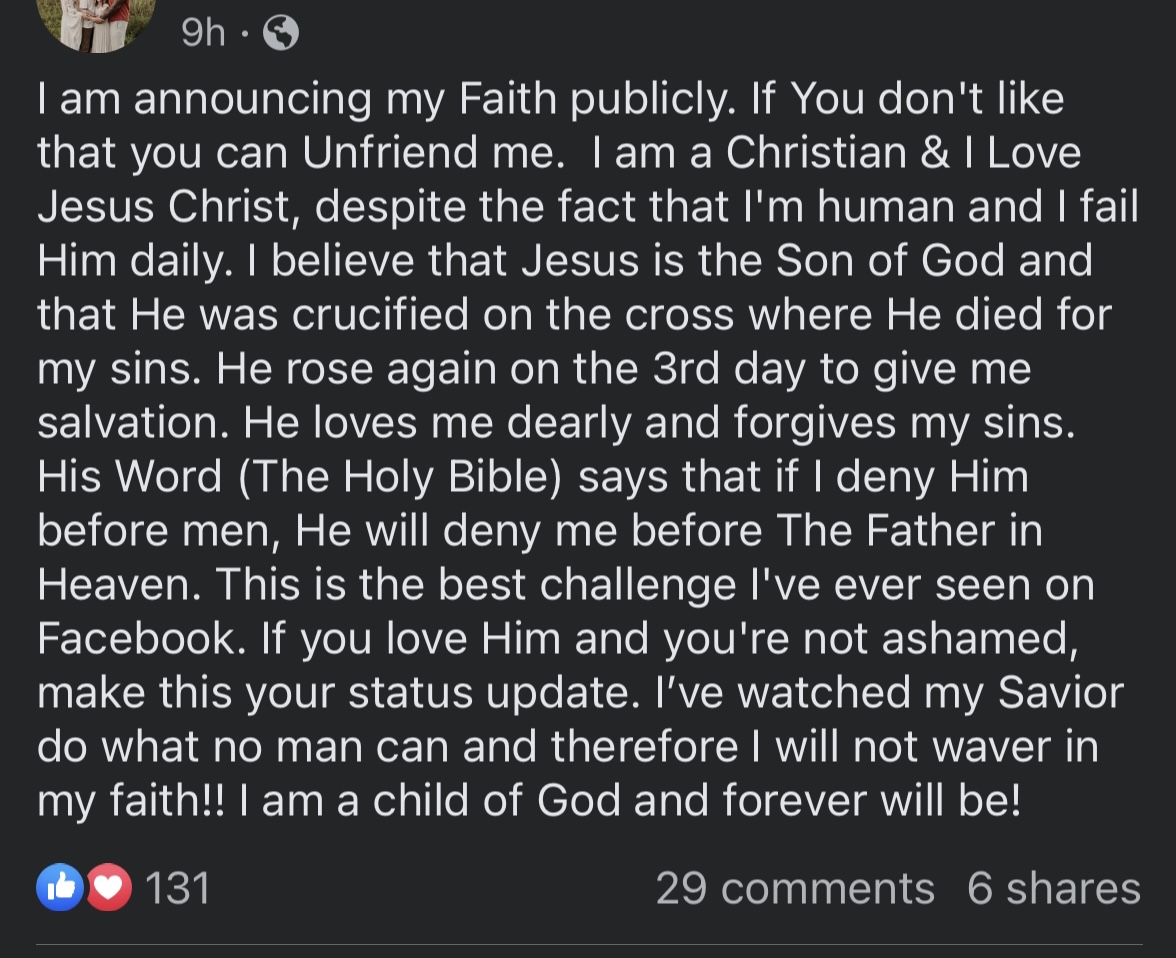Click the blue thumbs-up reaction icon

pos(60,887)
